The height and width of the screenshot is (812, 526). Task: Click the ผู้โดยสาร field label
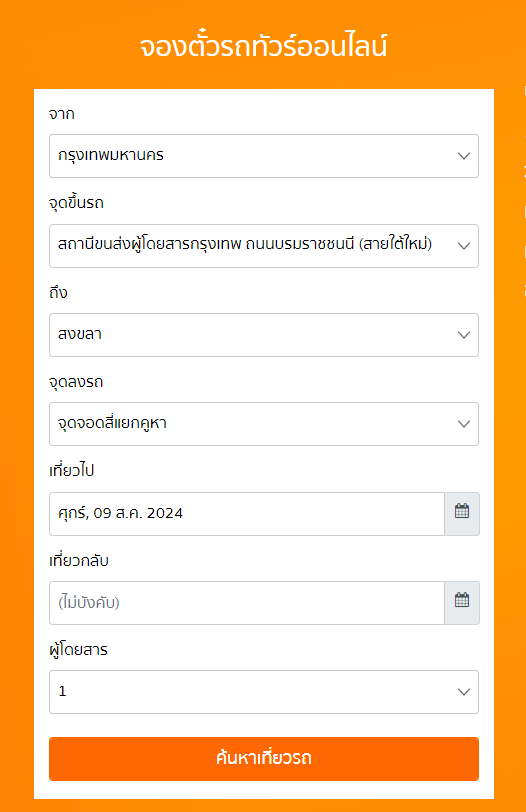tap(78, 649)
